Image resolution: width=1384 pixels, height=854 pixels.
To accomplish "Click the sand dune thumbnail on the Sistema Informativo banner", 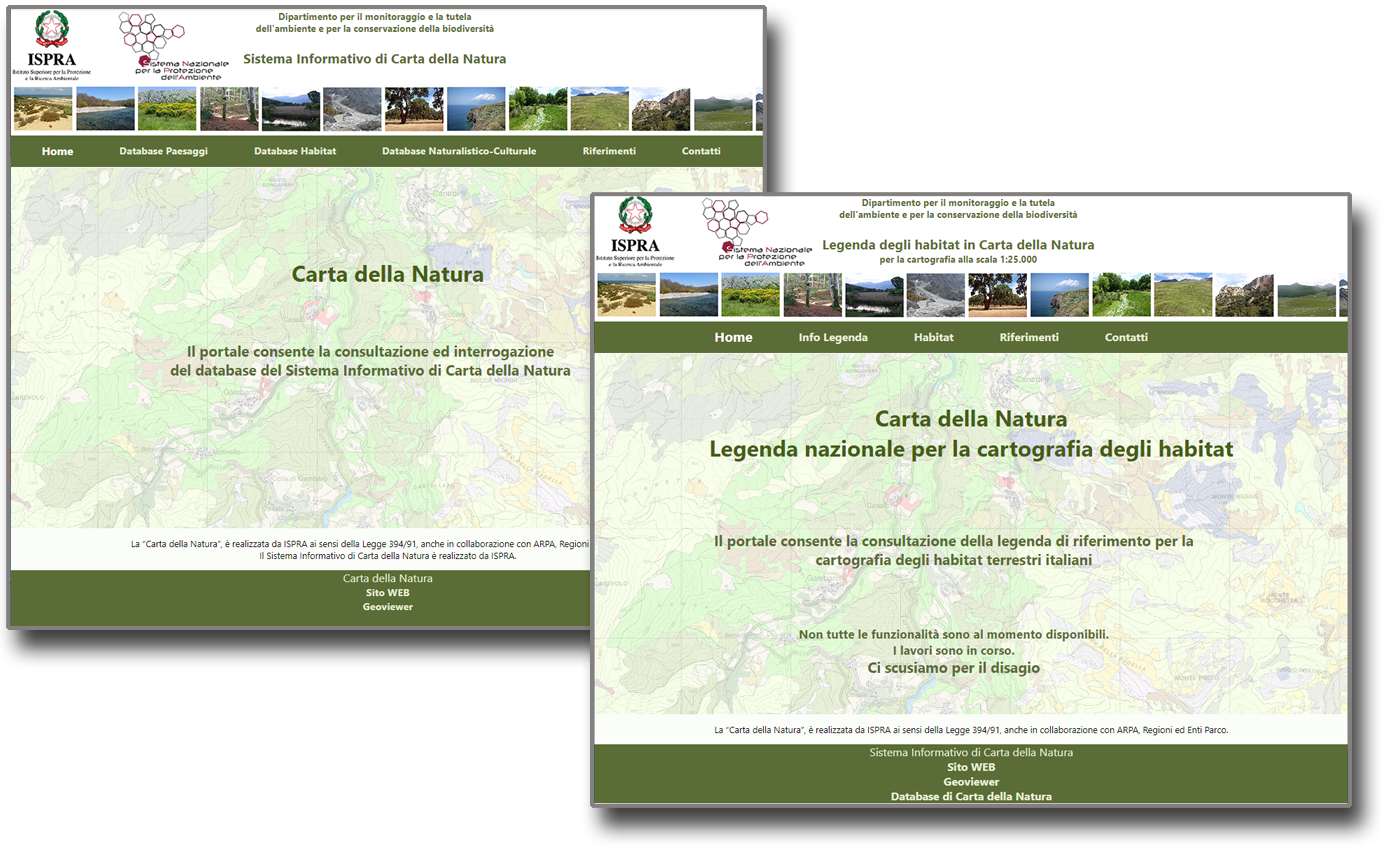I will (43, 109).
